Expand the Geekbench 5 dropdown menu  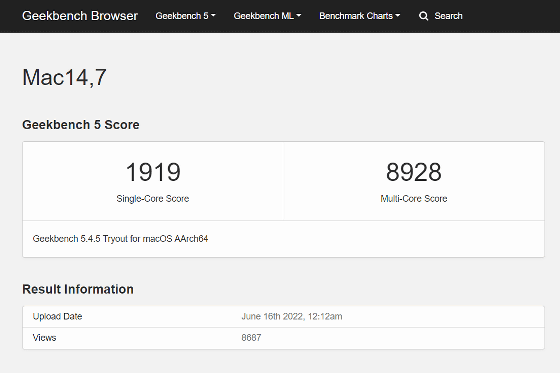pos(185,16)
